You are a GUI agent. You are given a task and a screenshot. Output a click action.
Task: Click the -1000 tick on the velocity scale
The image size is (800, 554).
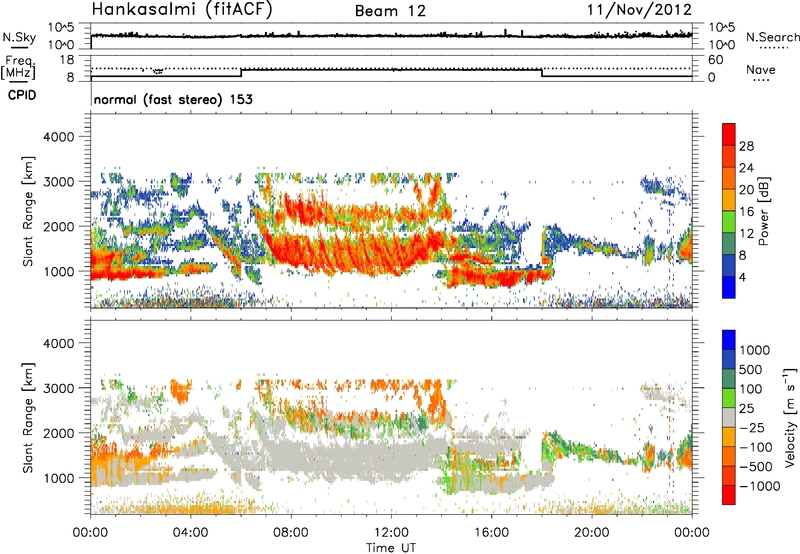click(x=760, y=486)
